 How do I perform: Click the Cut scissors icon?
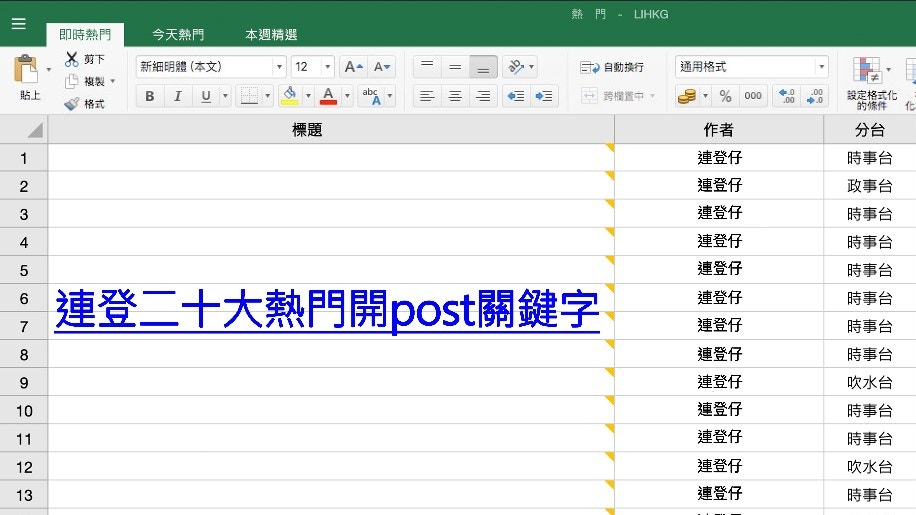(x=72, y=59)
